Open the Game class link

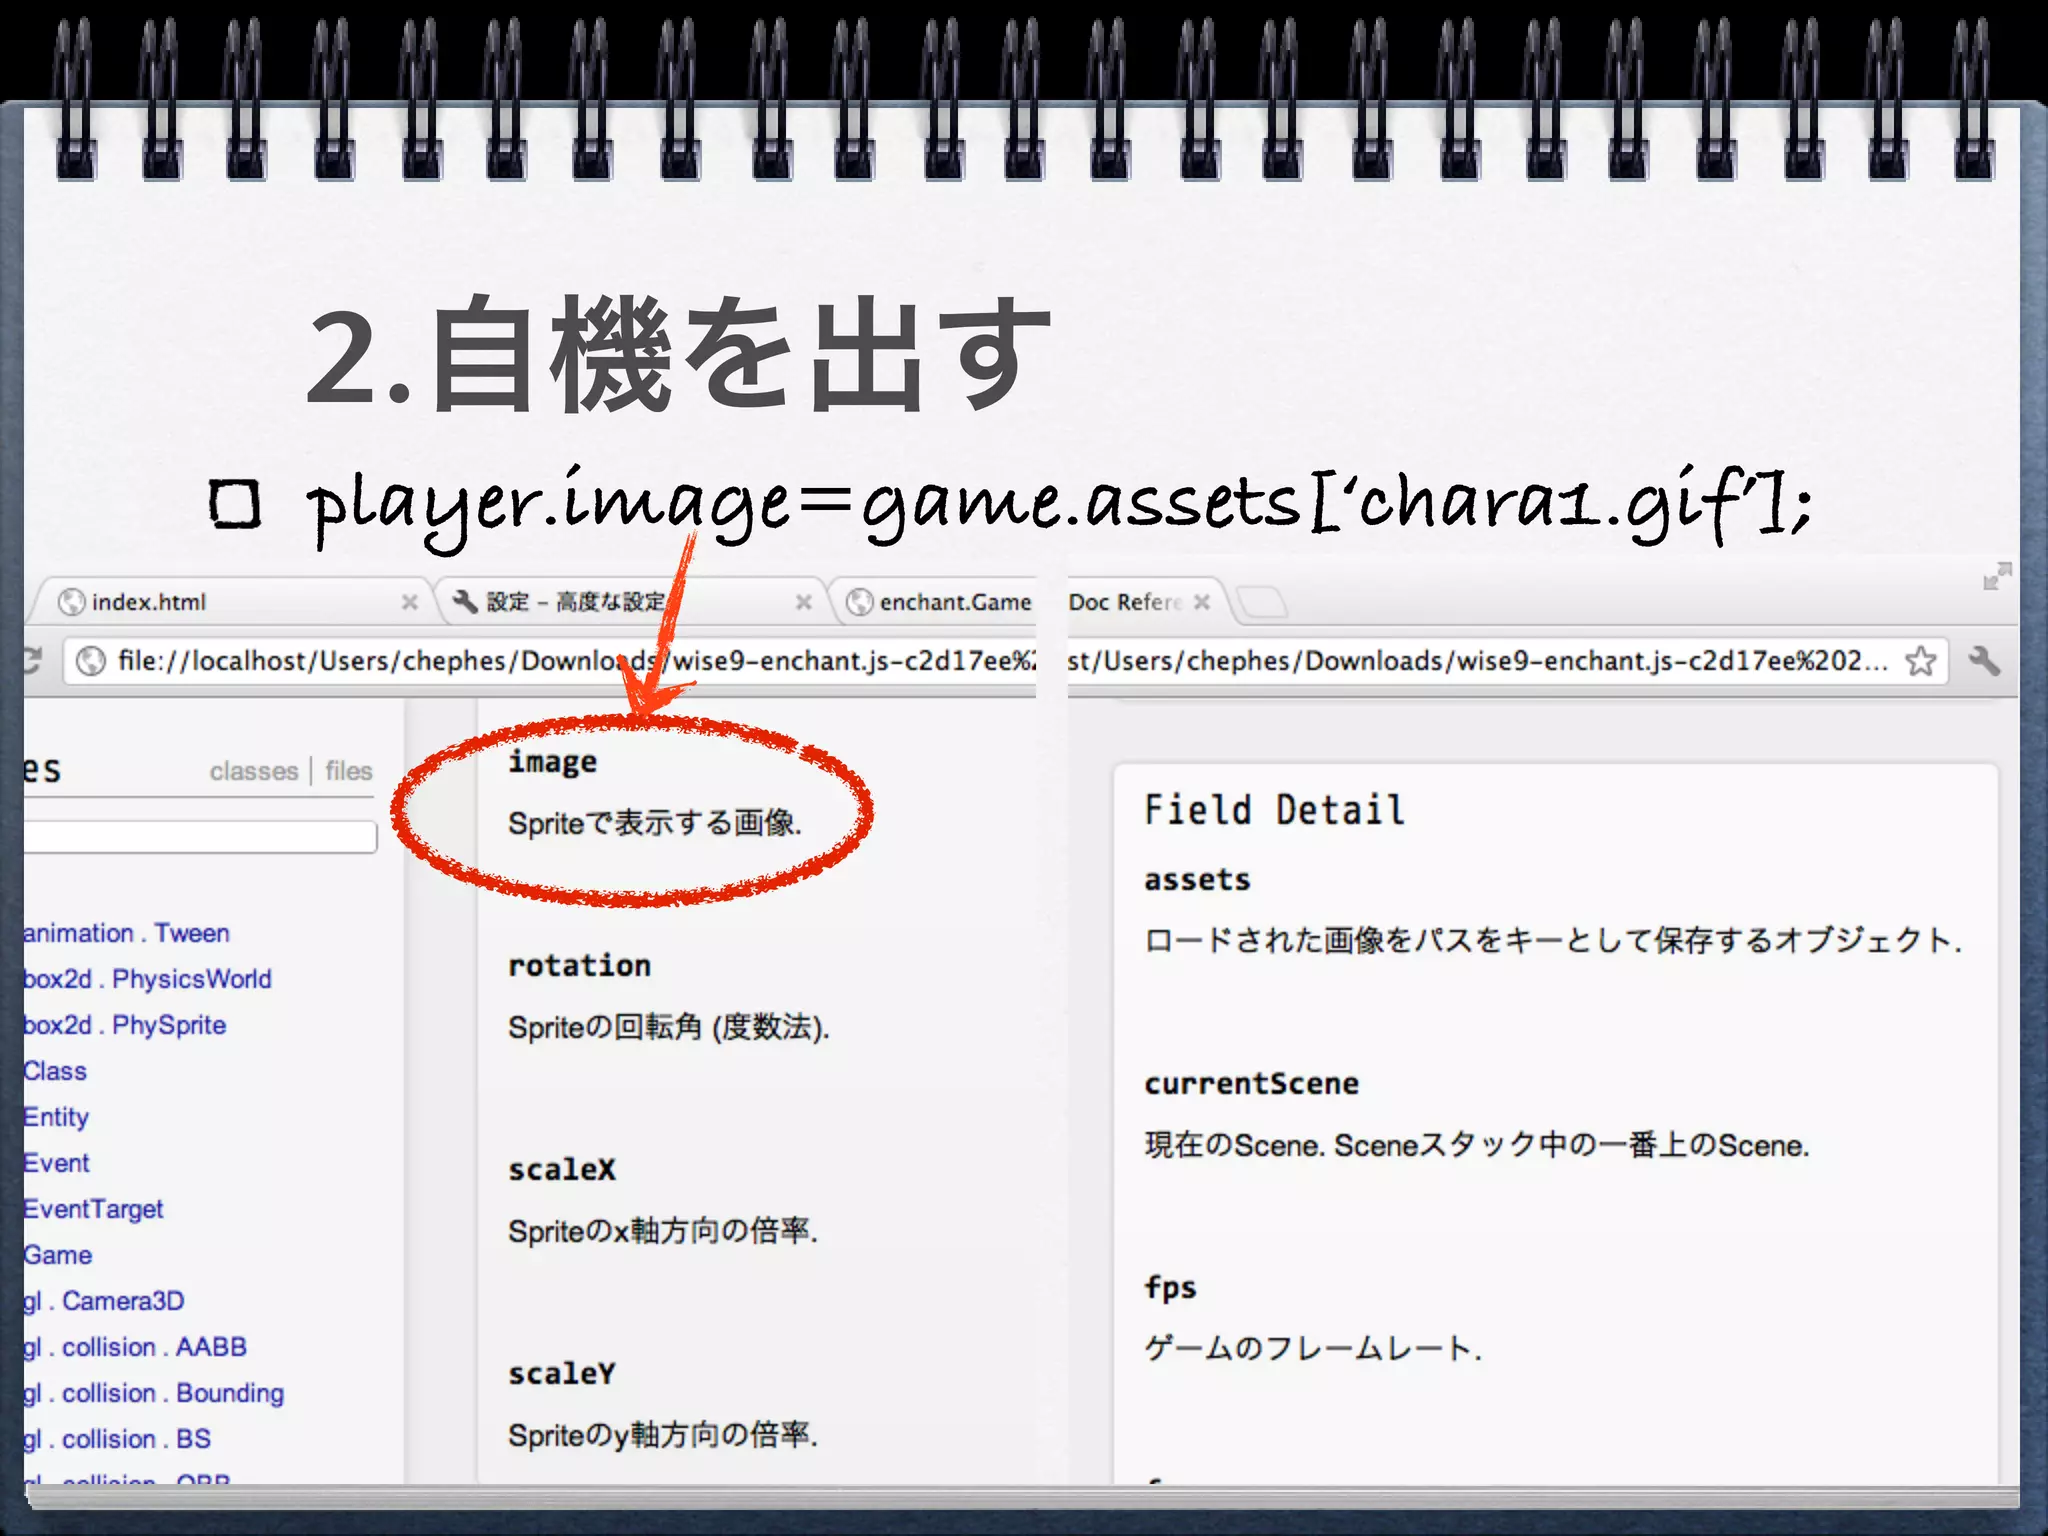pyautogui.click(x=58, y=1255)
